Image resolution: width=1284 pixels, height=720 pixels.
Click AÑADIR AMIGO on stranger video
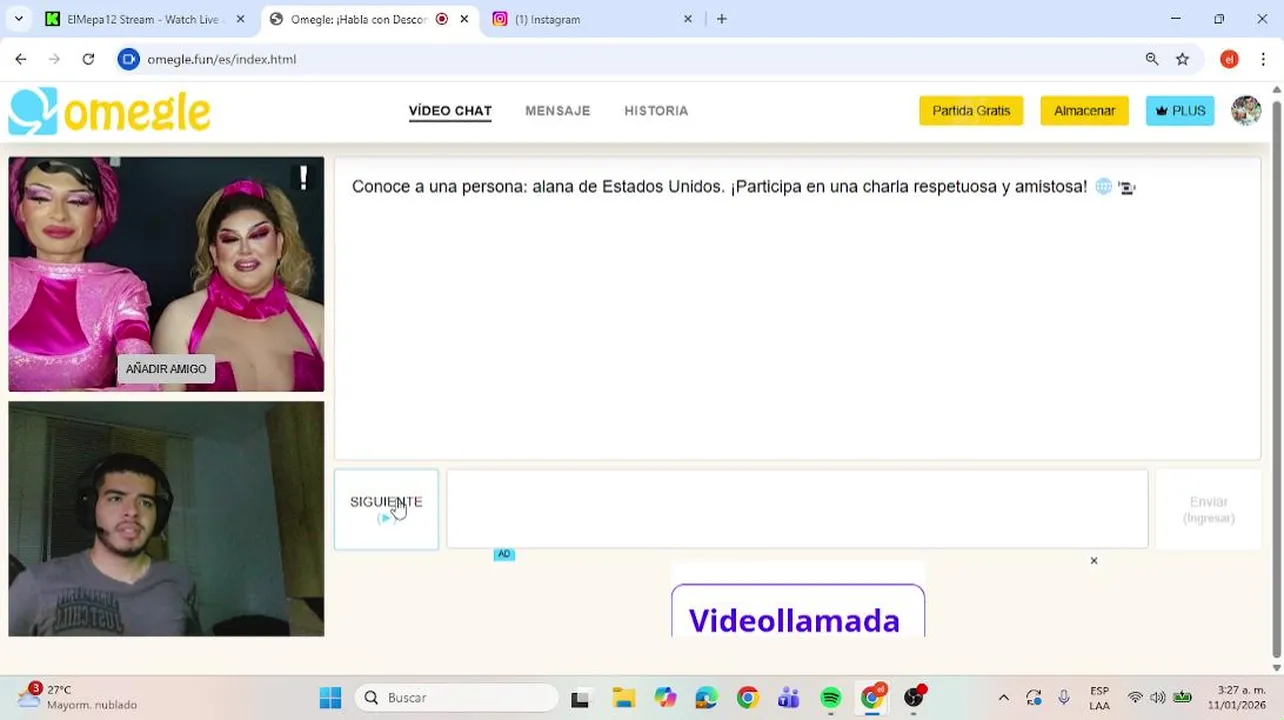coord(166,369)
